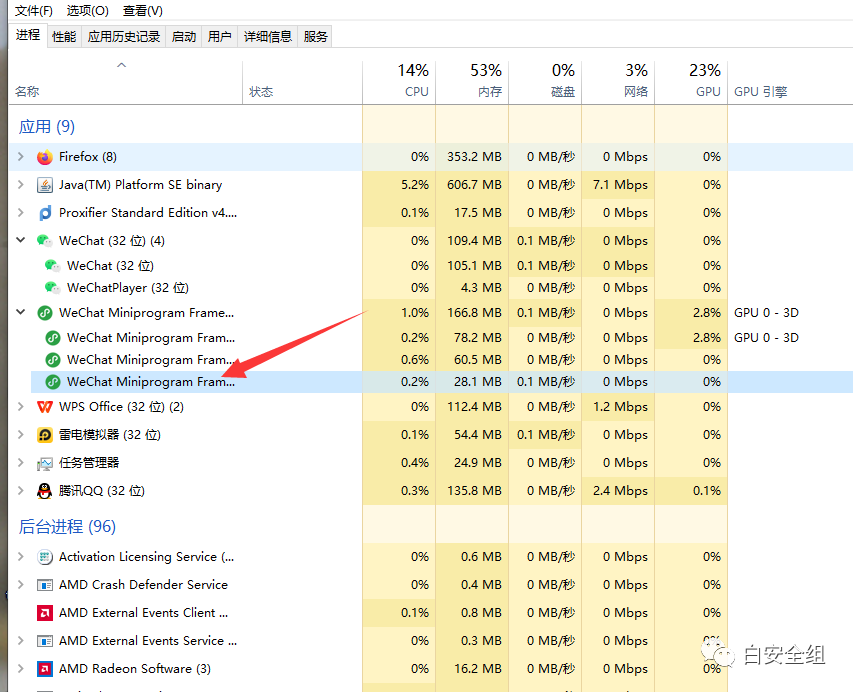Screen dimensions: 853x692
Task: Click icon of WeChat Miniprogram using 60.5 MB
Action: (53, 360)
